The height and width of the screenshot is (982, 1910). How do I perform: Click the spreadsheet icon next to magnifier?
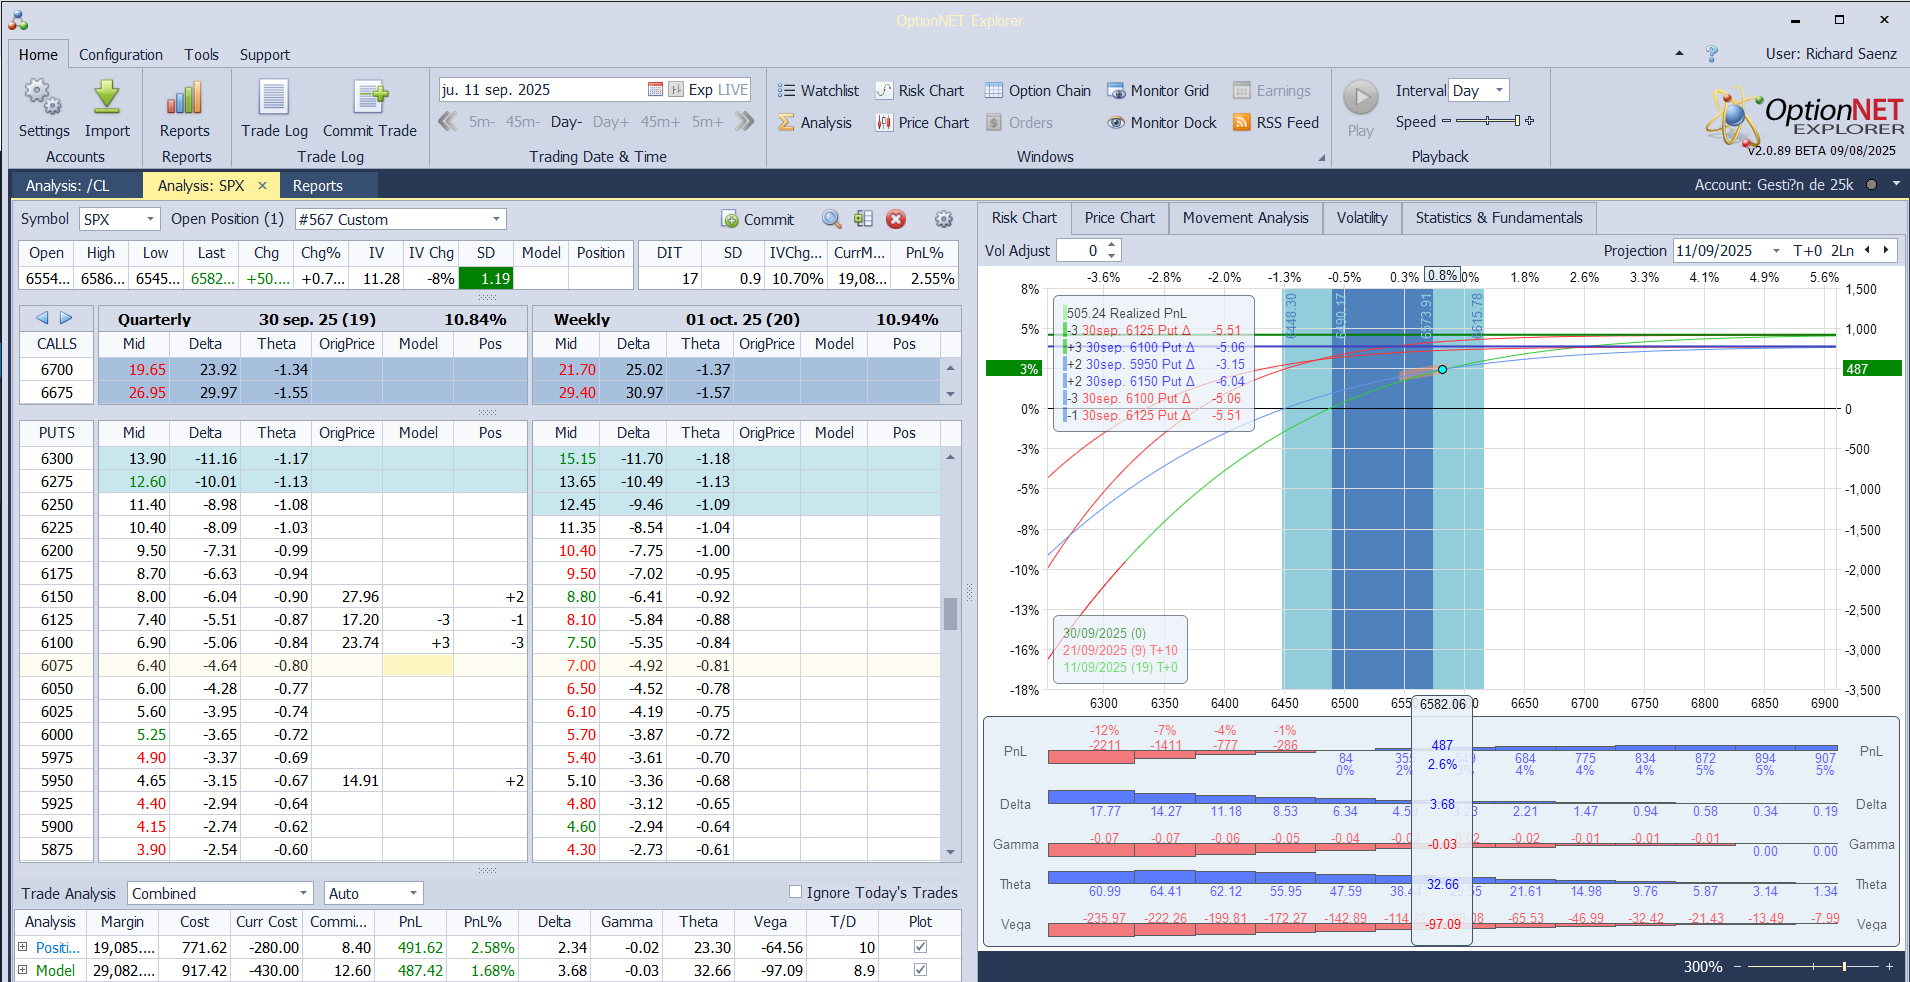coord(863,219)
